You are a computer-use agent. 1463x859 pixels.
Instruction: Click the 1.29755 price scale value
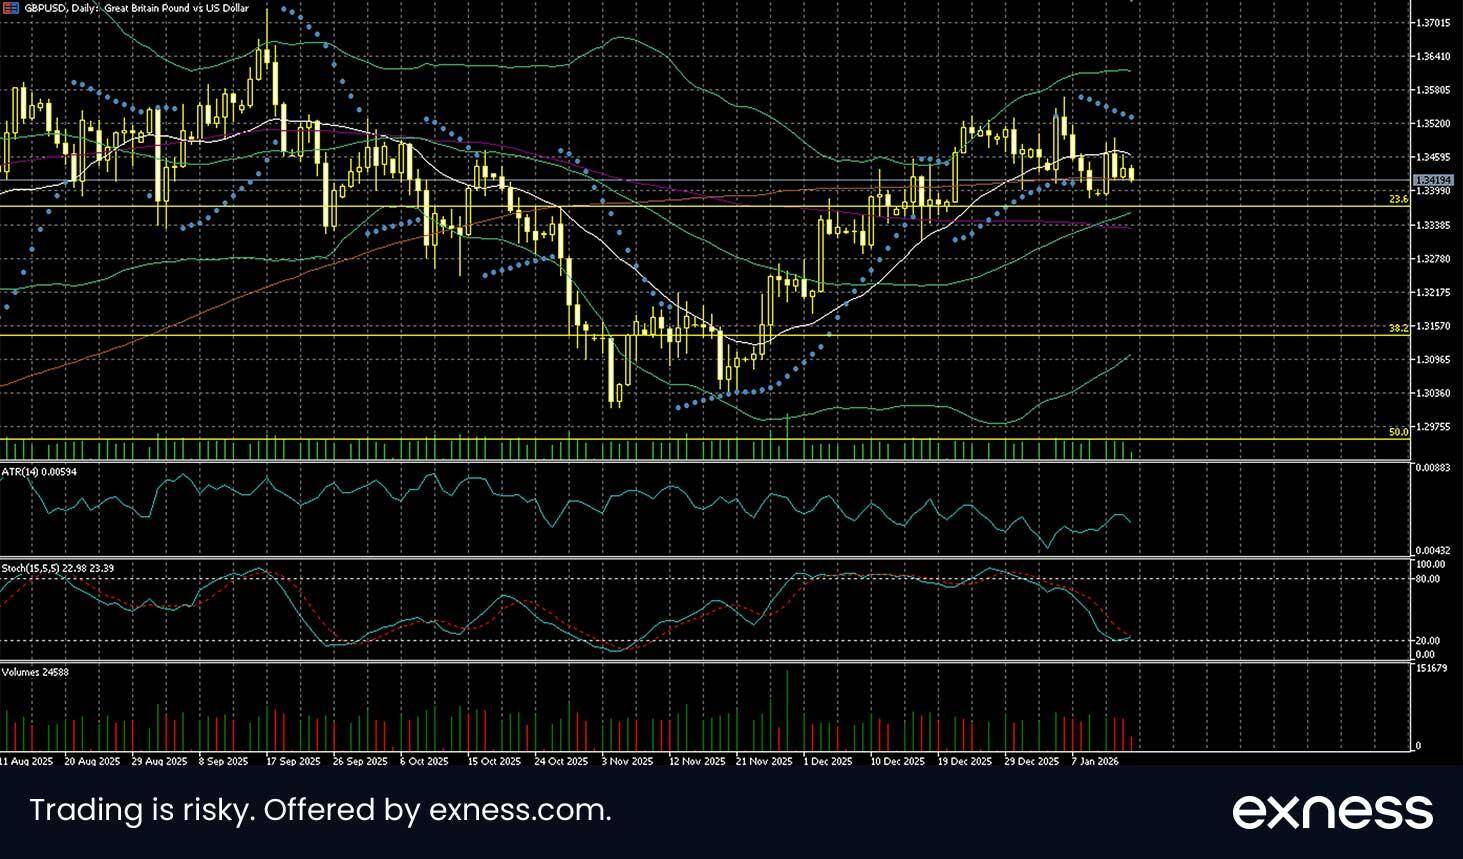[x=1434, y=427]
